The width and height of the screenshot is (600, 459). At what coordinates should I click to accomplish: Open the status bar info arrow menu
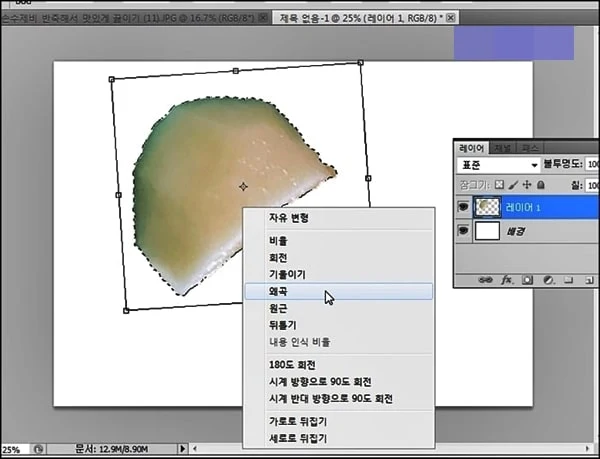tap(183, 449)
